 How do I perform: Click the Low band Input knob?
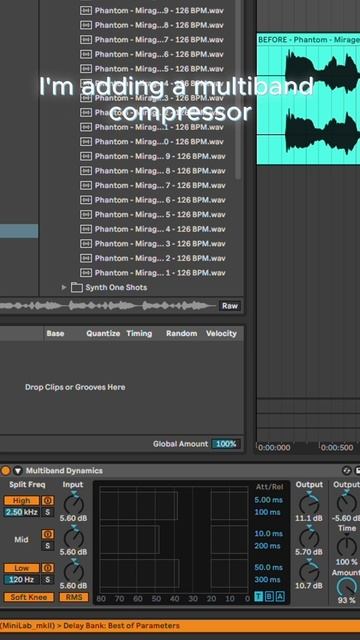(x=74, y=571)
